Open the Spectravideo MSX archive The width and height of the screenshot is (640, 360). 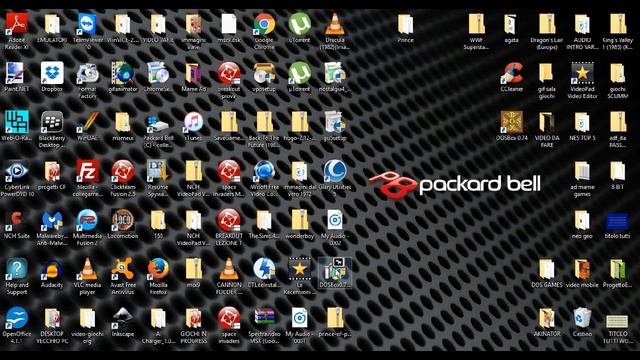pos(264,318)
